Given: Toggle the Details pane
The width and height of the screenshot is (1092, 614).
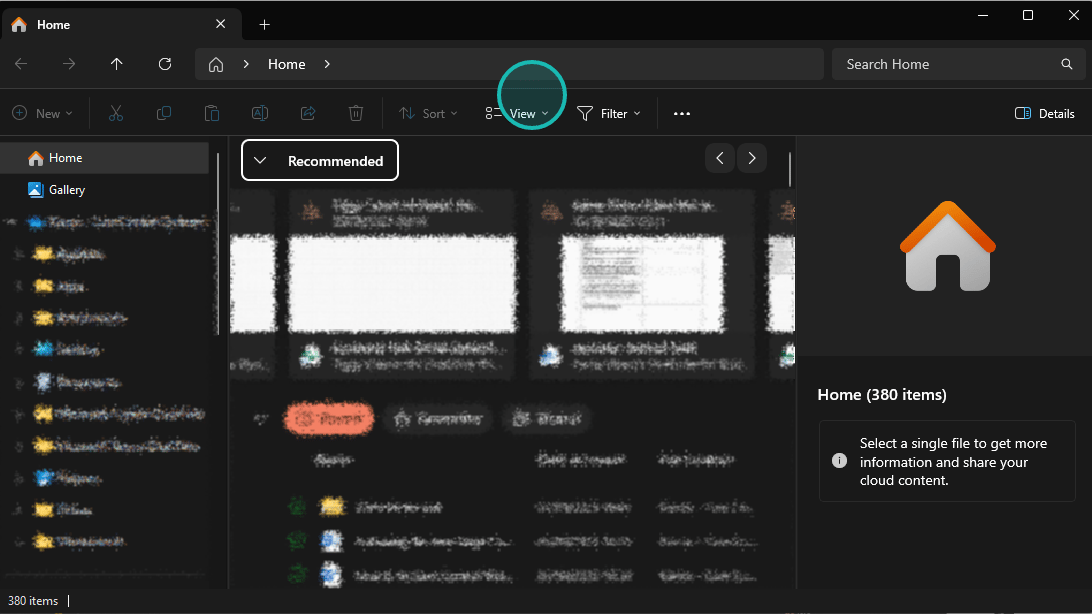Looking at the screenshot, I should pos(1045,113).
